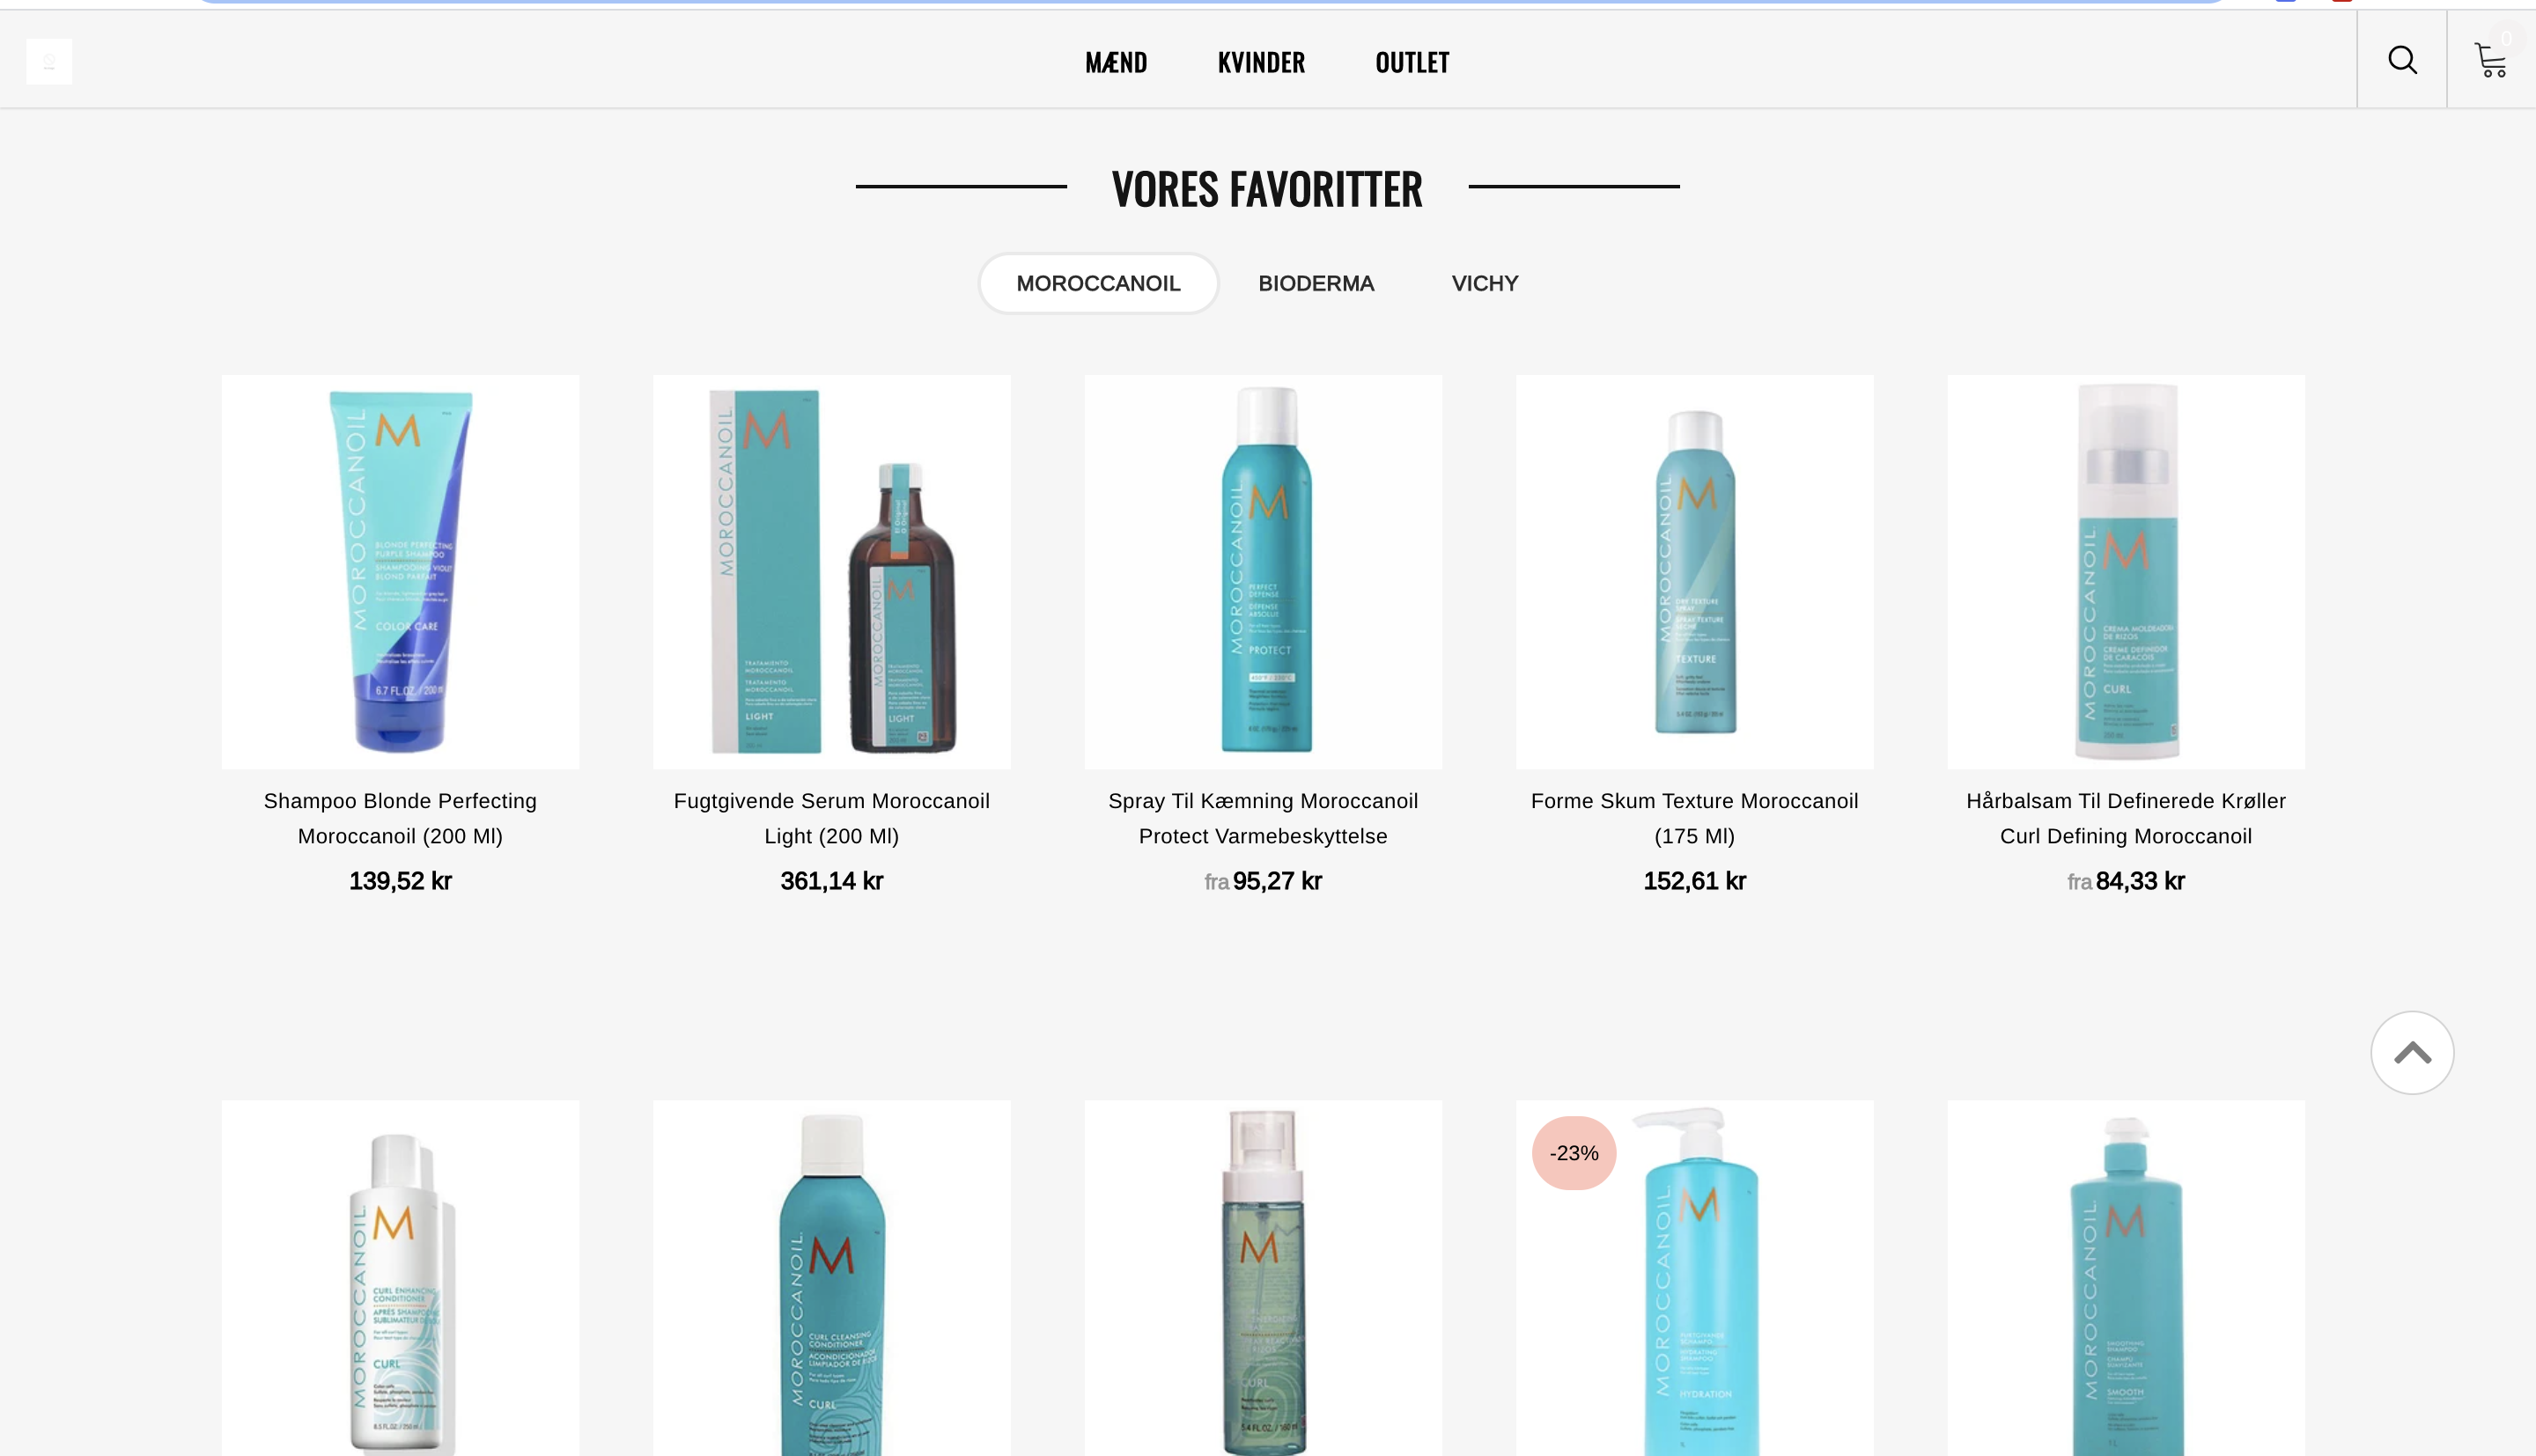
Task: Open the shopping cart icon
Action: coord(2491,60)
